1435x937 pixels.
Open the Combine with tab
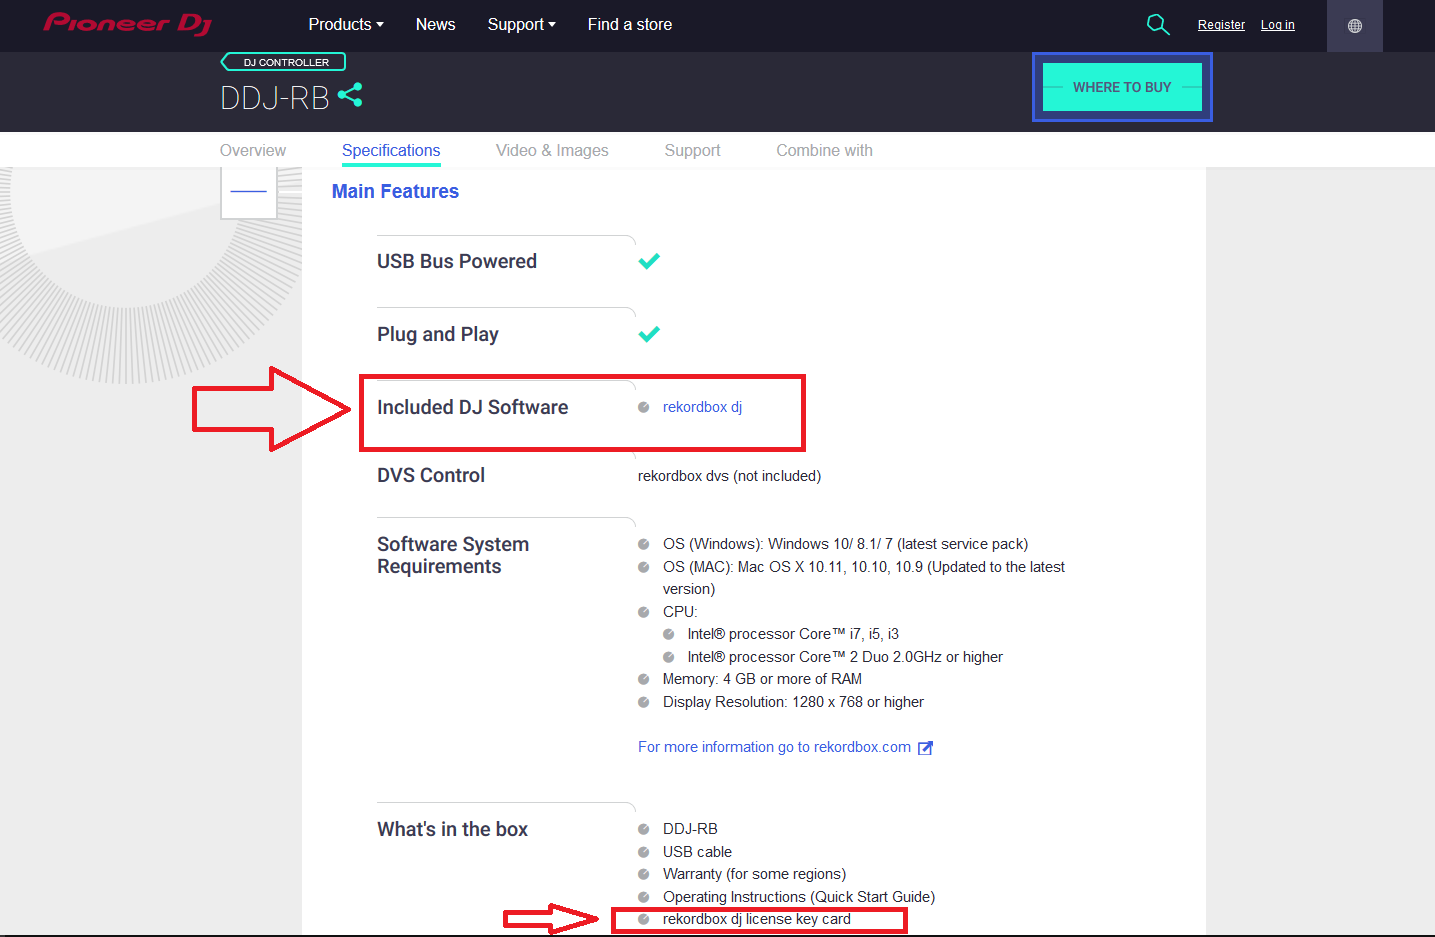pyautogui.click(x=824, y=150)
